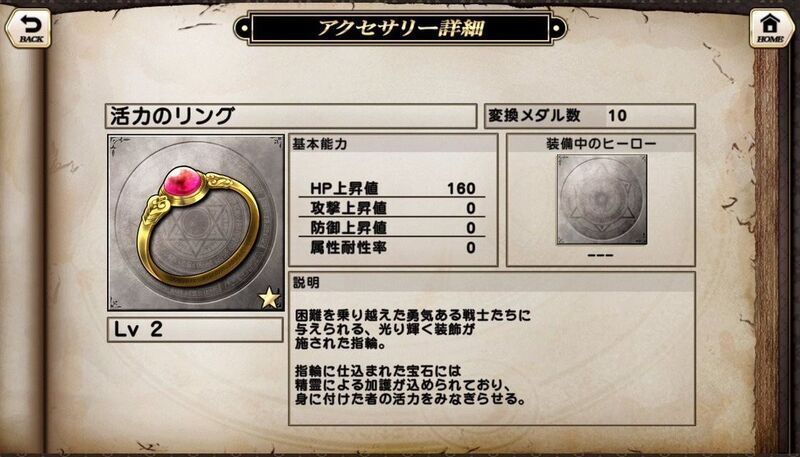
Task: Tap the 変換メダル数 10 box
Action: 590,116
